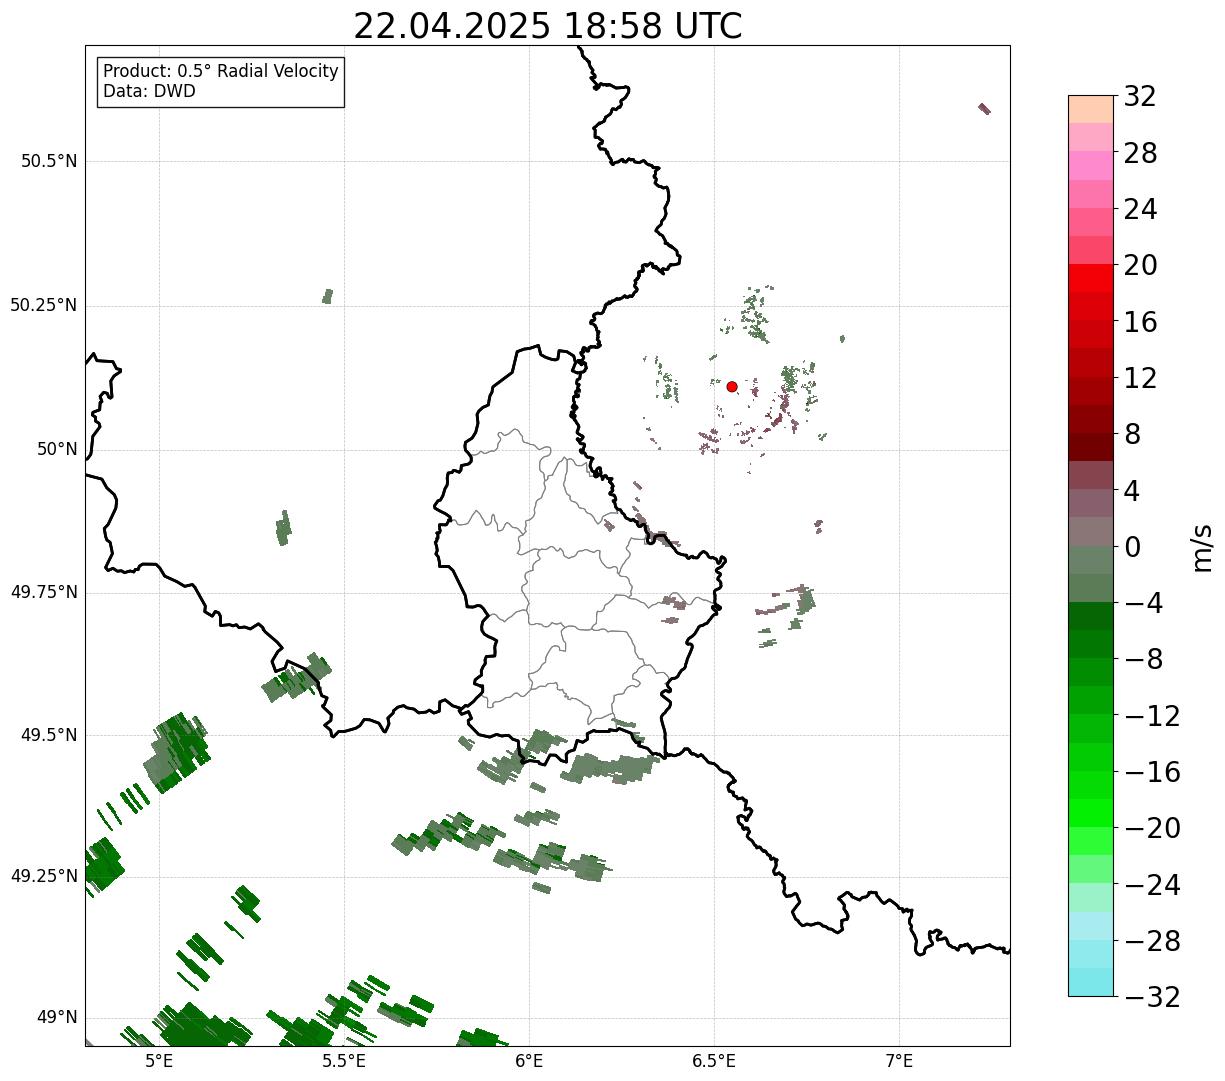Screen dimensions: 1225x1081
Task: Click the 6°E longitude tick label
Action: (529, 1061)
